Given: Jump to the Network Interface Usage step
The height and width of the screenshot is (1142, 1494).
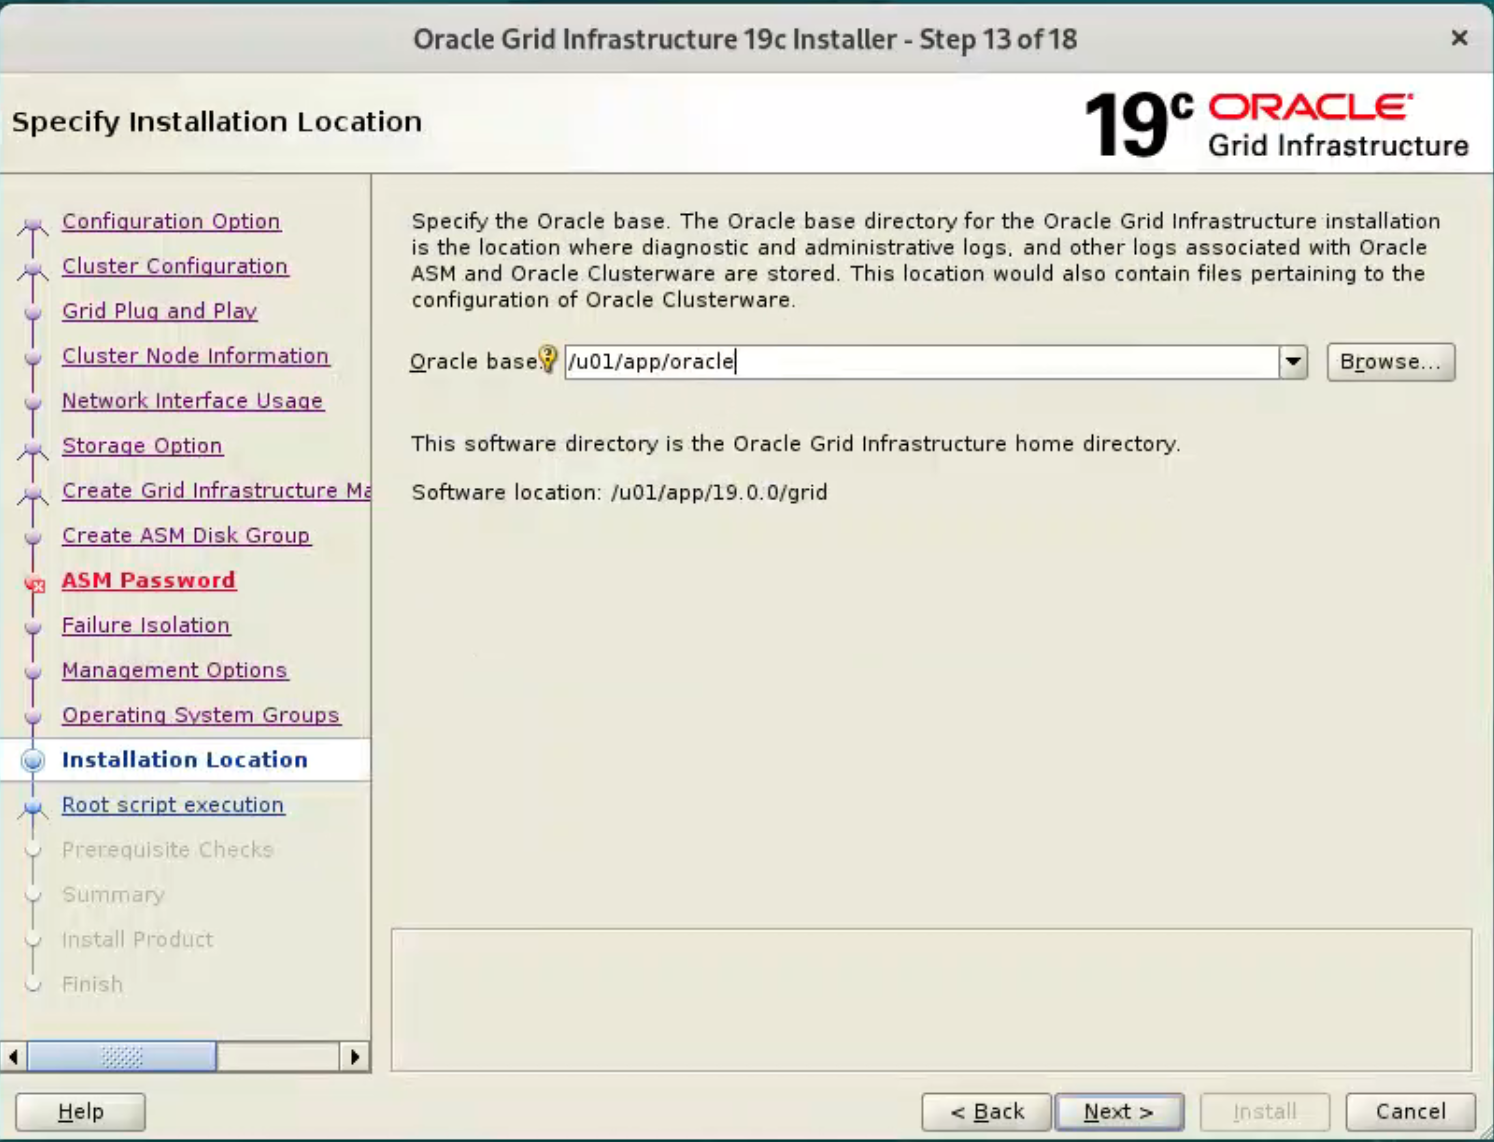Looking at the screenshot, I should 193,401.
